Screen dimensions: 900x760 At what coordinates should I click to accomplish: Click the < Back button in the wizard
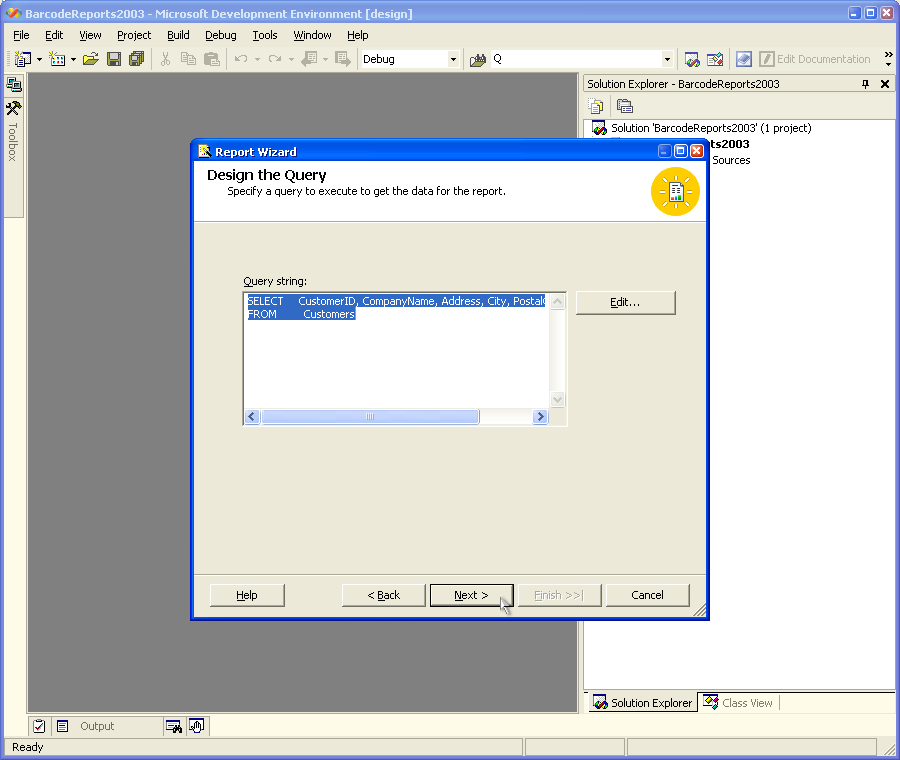click(x=383, y=595)
